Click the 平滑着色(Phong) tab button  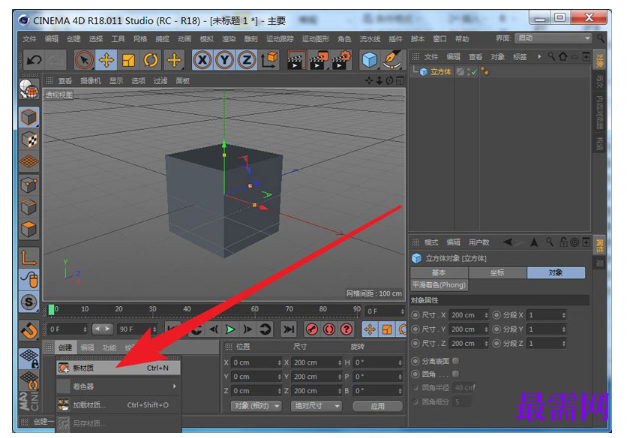point(439,285)
